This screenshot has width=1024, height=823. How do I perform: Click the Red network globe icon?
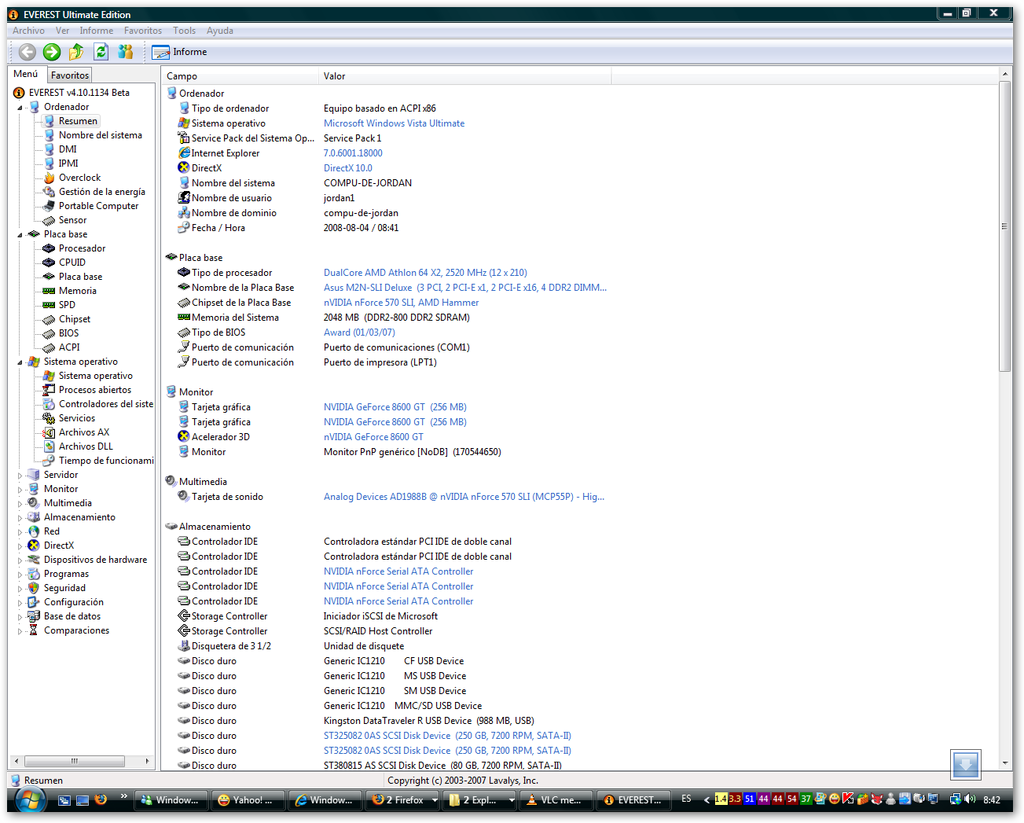[x=34, y=532]
